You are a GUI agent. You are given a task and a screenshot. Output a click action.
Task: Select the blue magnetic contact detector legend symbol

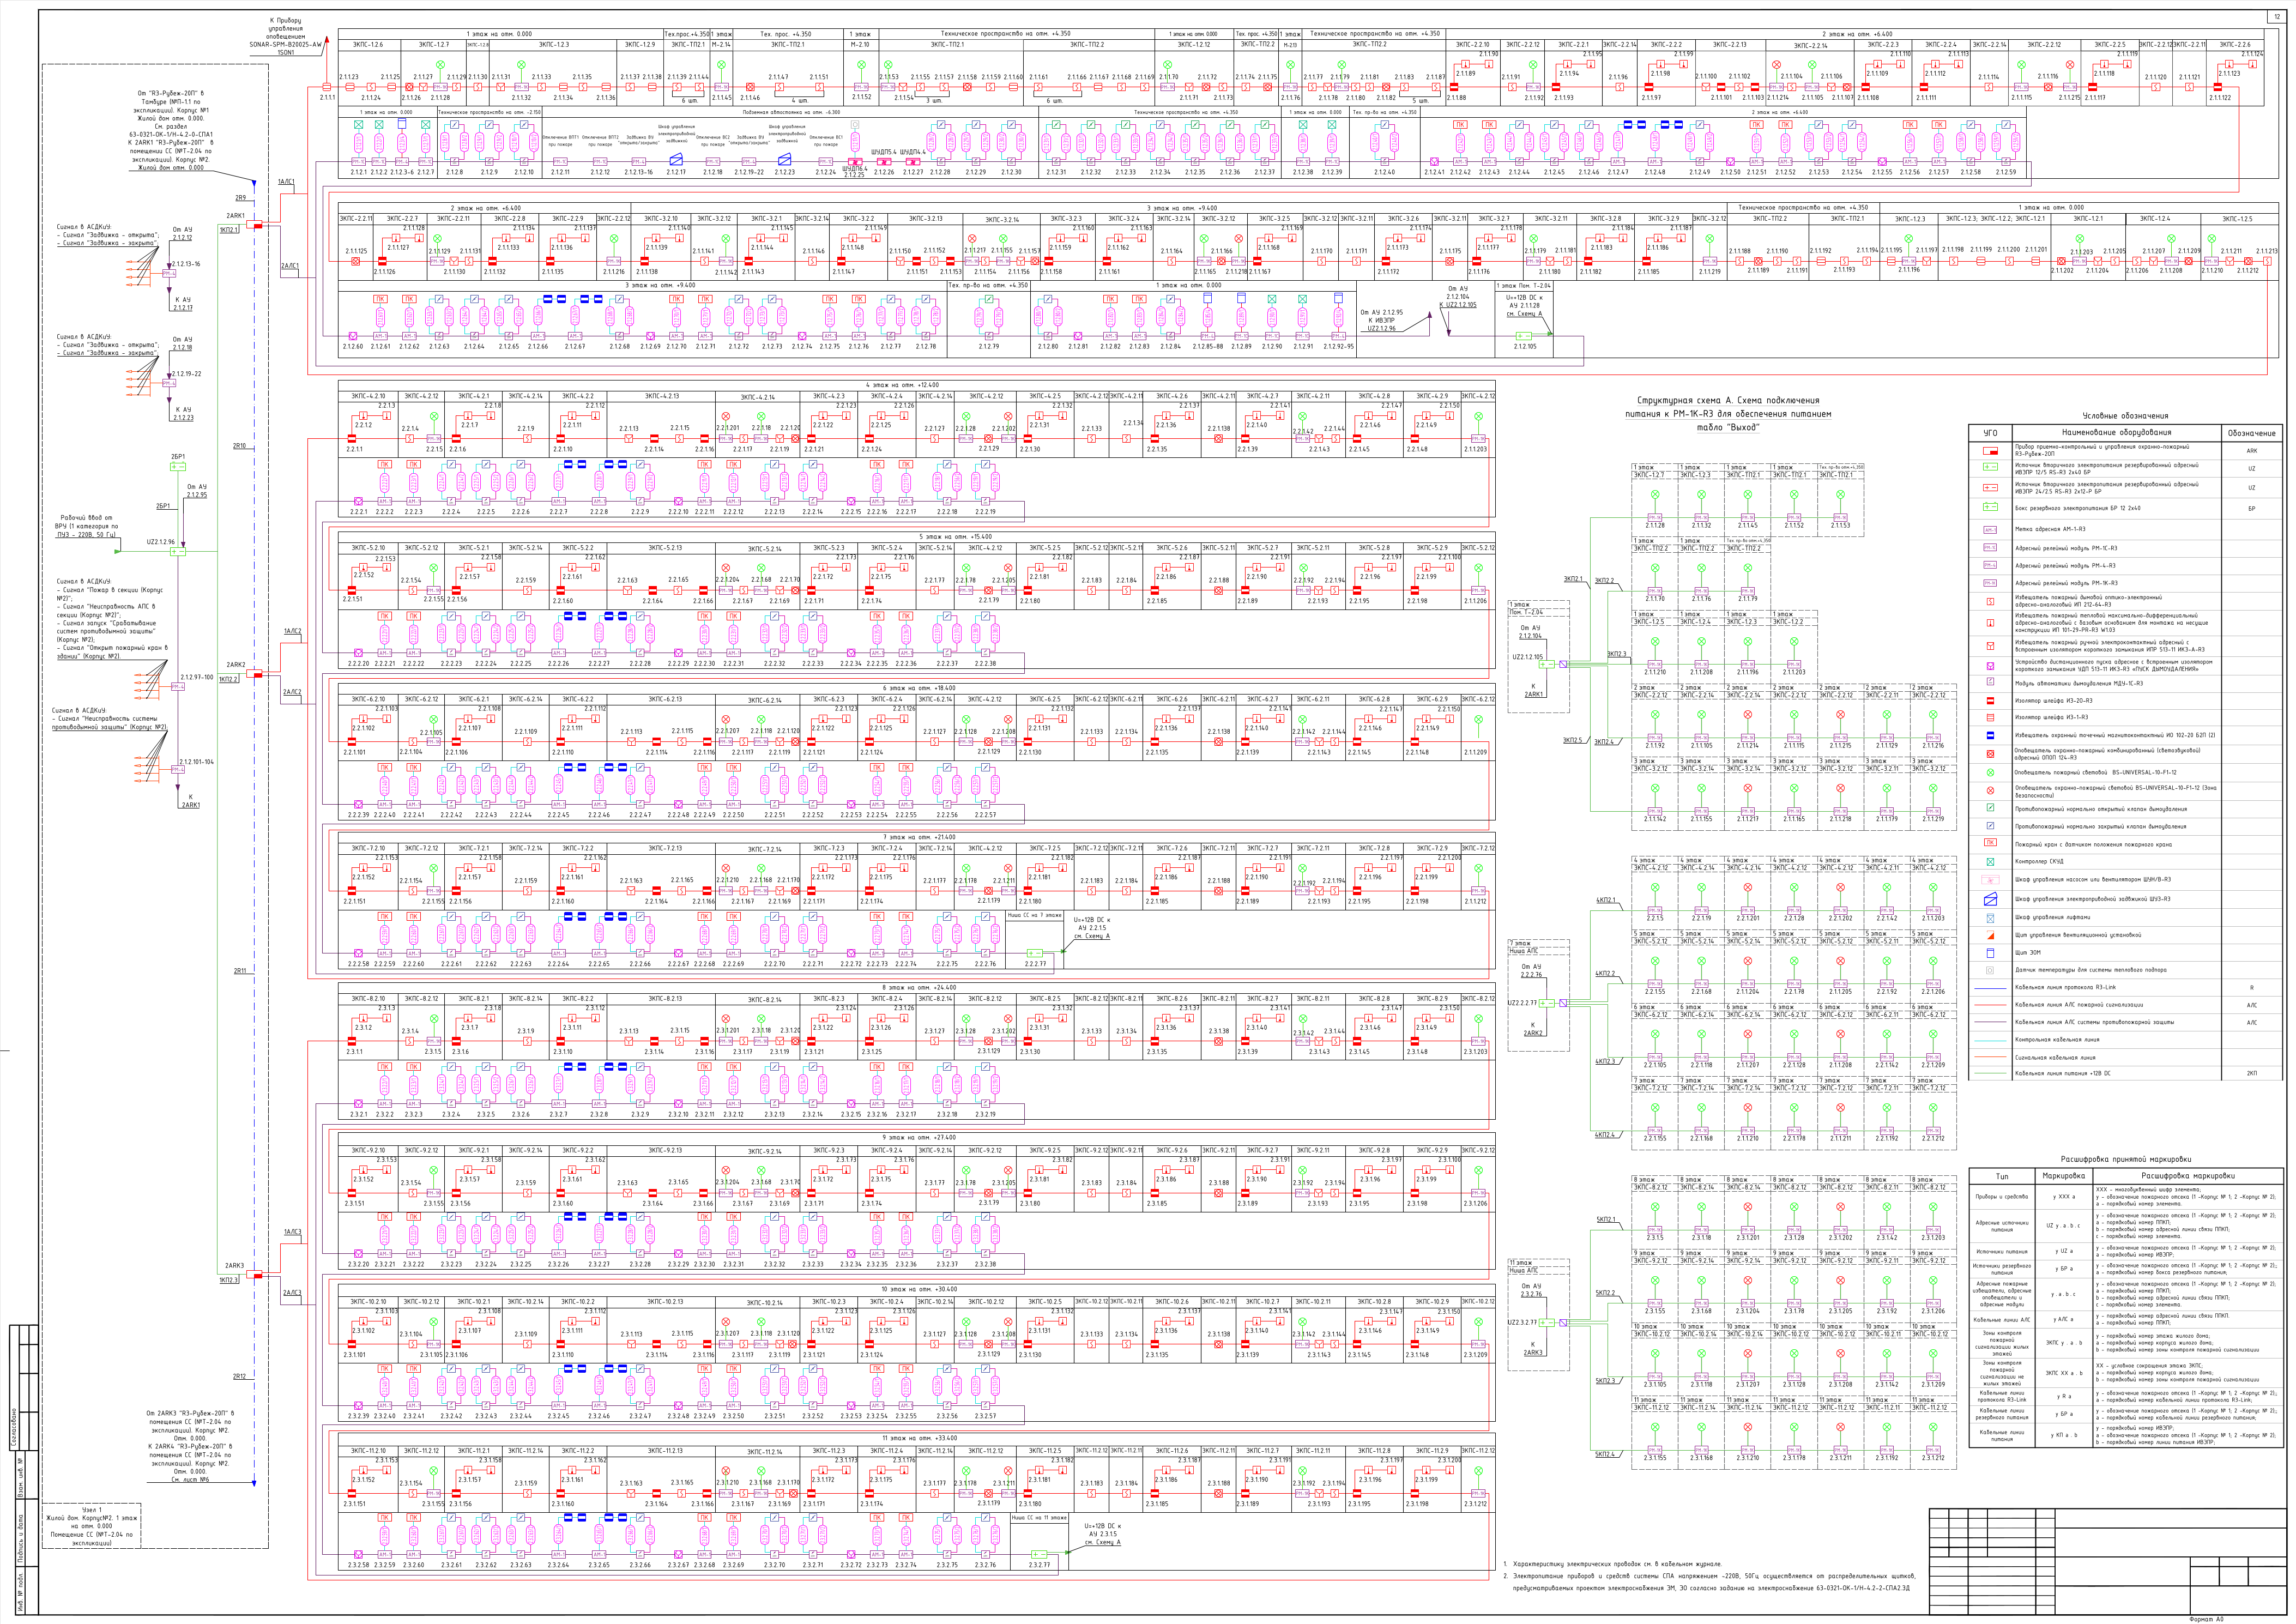(1990, 735)
